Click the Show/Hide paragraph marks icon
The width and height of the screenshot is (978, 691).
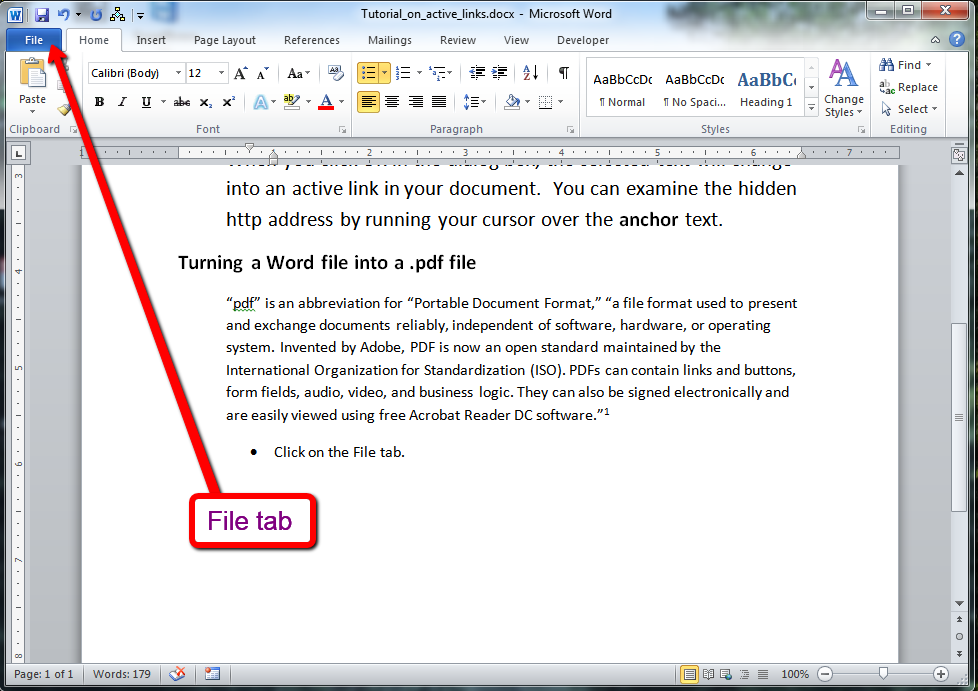[x=564, y=73]
